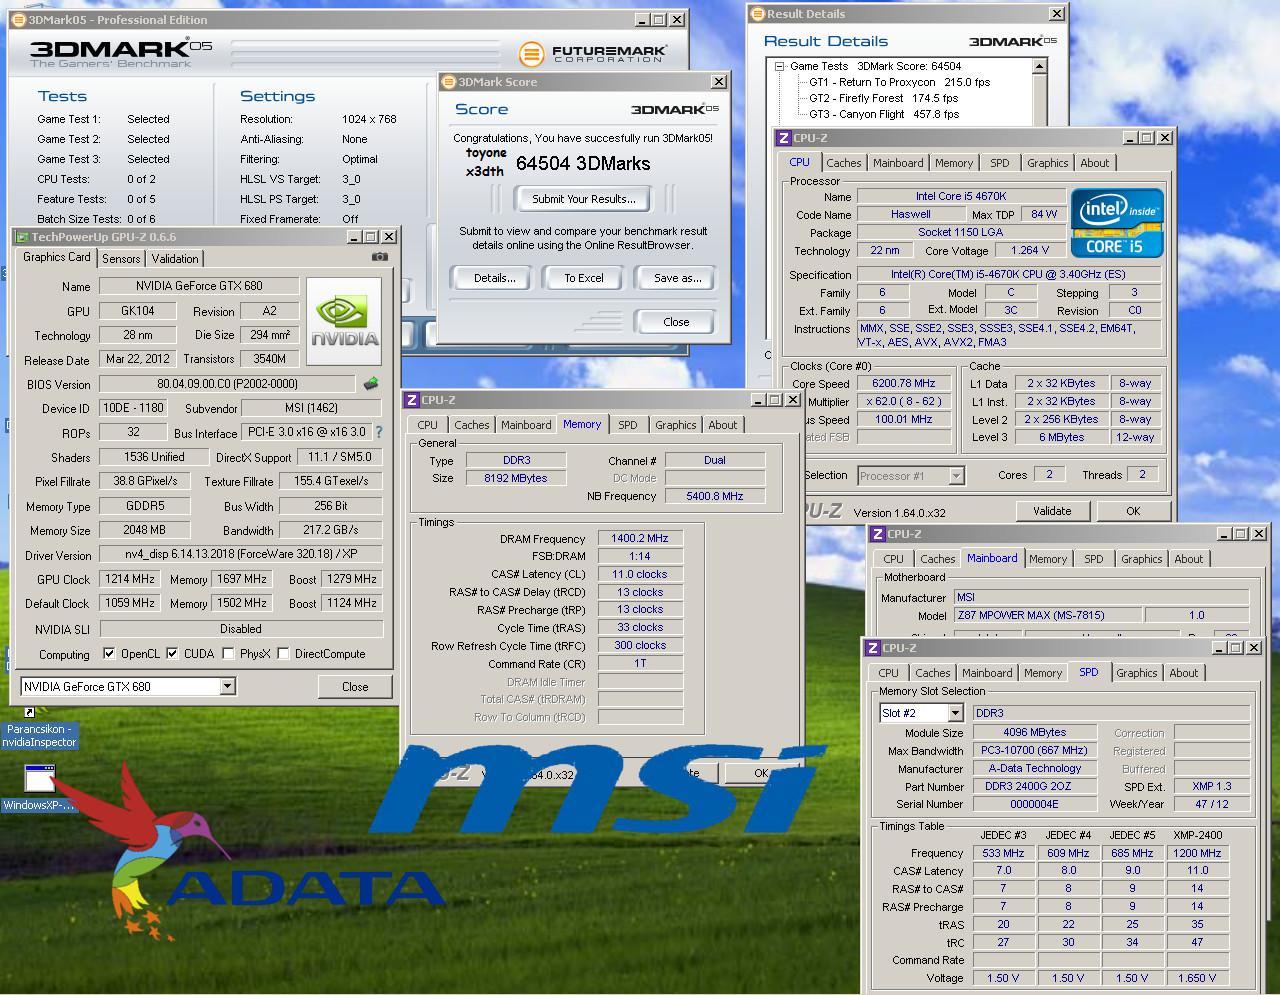Click the NVIDIA logo in GPU-Z
1280x995 pixels.
click(344, 321)
